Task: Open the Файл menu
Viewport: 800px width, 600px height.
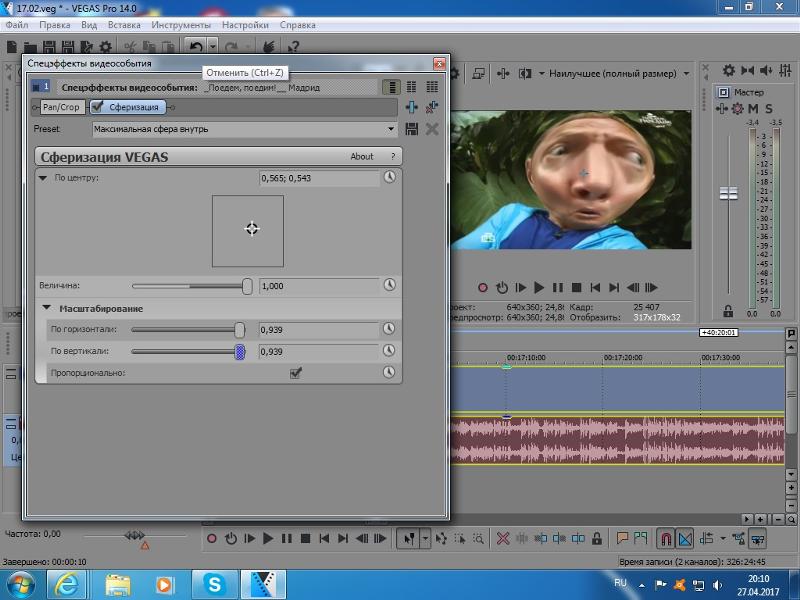Action: point(17,25)
